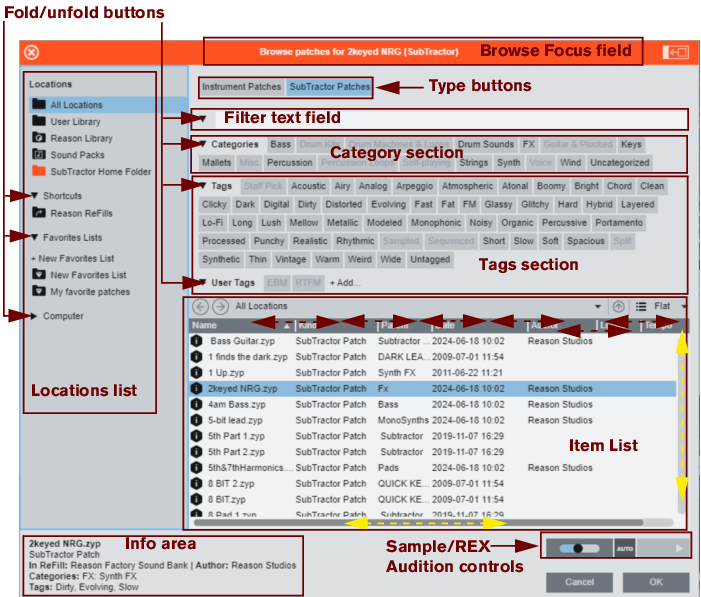
Task: Select Sound Packs in Locations list
Action: pyautogui.click(x=77, y=155)
